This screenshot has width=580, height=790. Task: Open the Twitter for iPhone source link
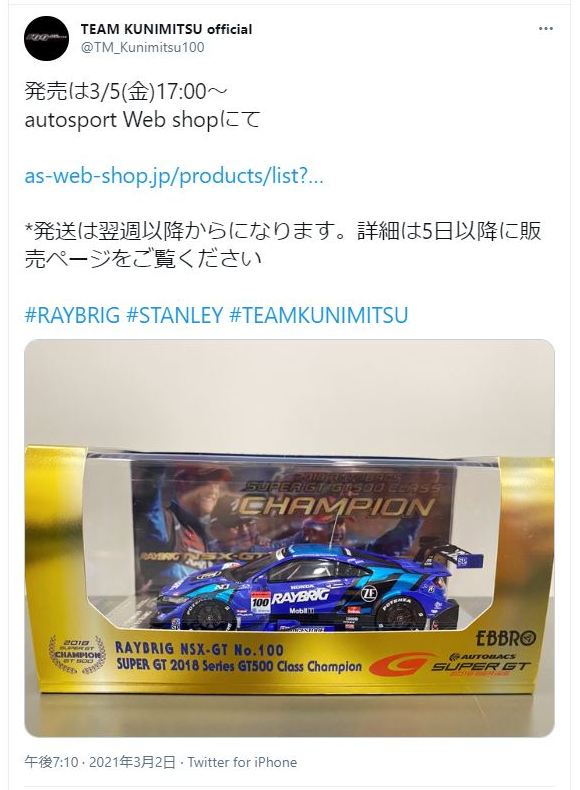pyautogui.click(x=242, y=762)
